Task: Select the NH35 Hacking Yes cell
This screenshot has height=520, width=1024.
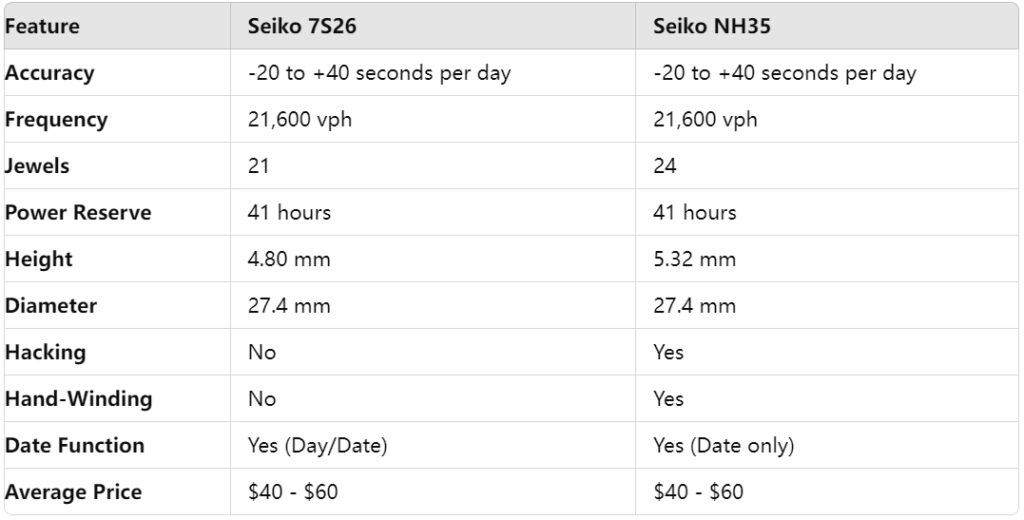Action: click(x=668, y=352)
